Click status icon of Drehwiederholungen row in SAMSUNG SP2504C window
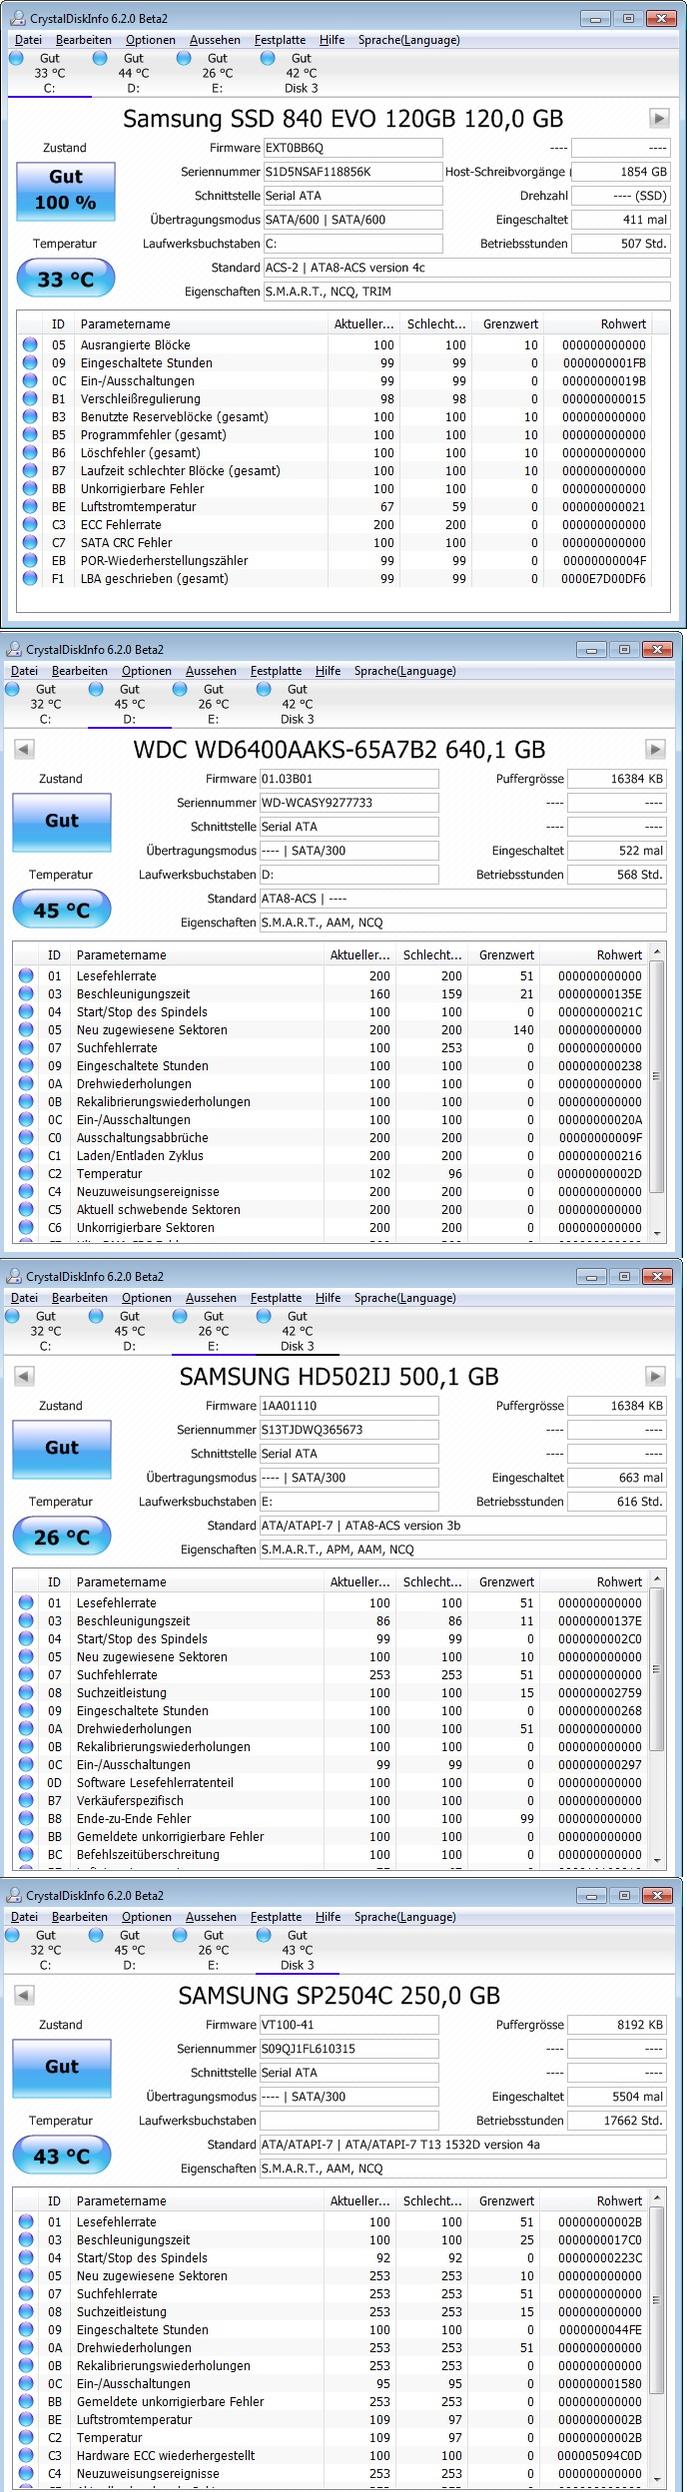 26,2348
